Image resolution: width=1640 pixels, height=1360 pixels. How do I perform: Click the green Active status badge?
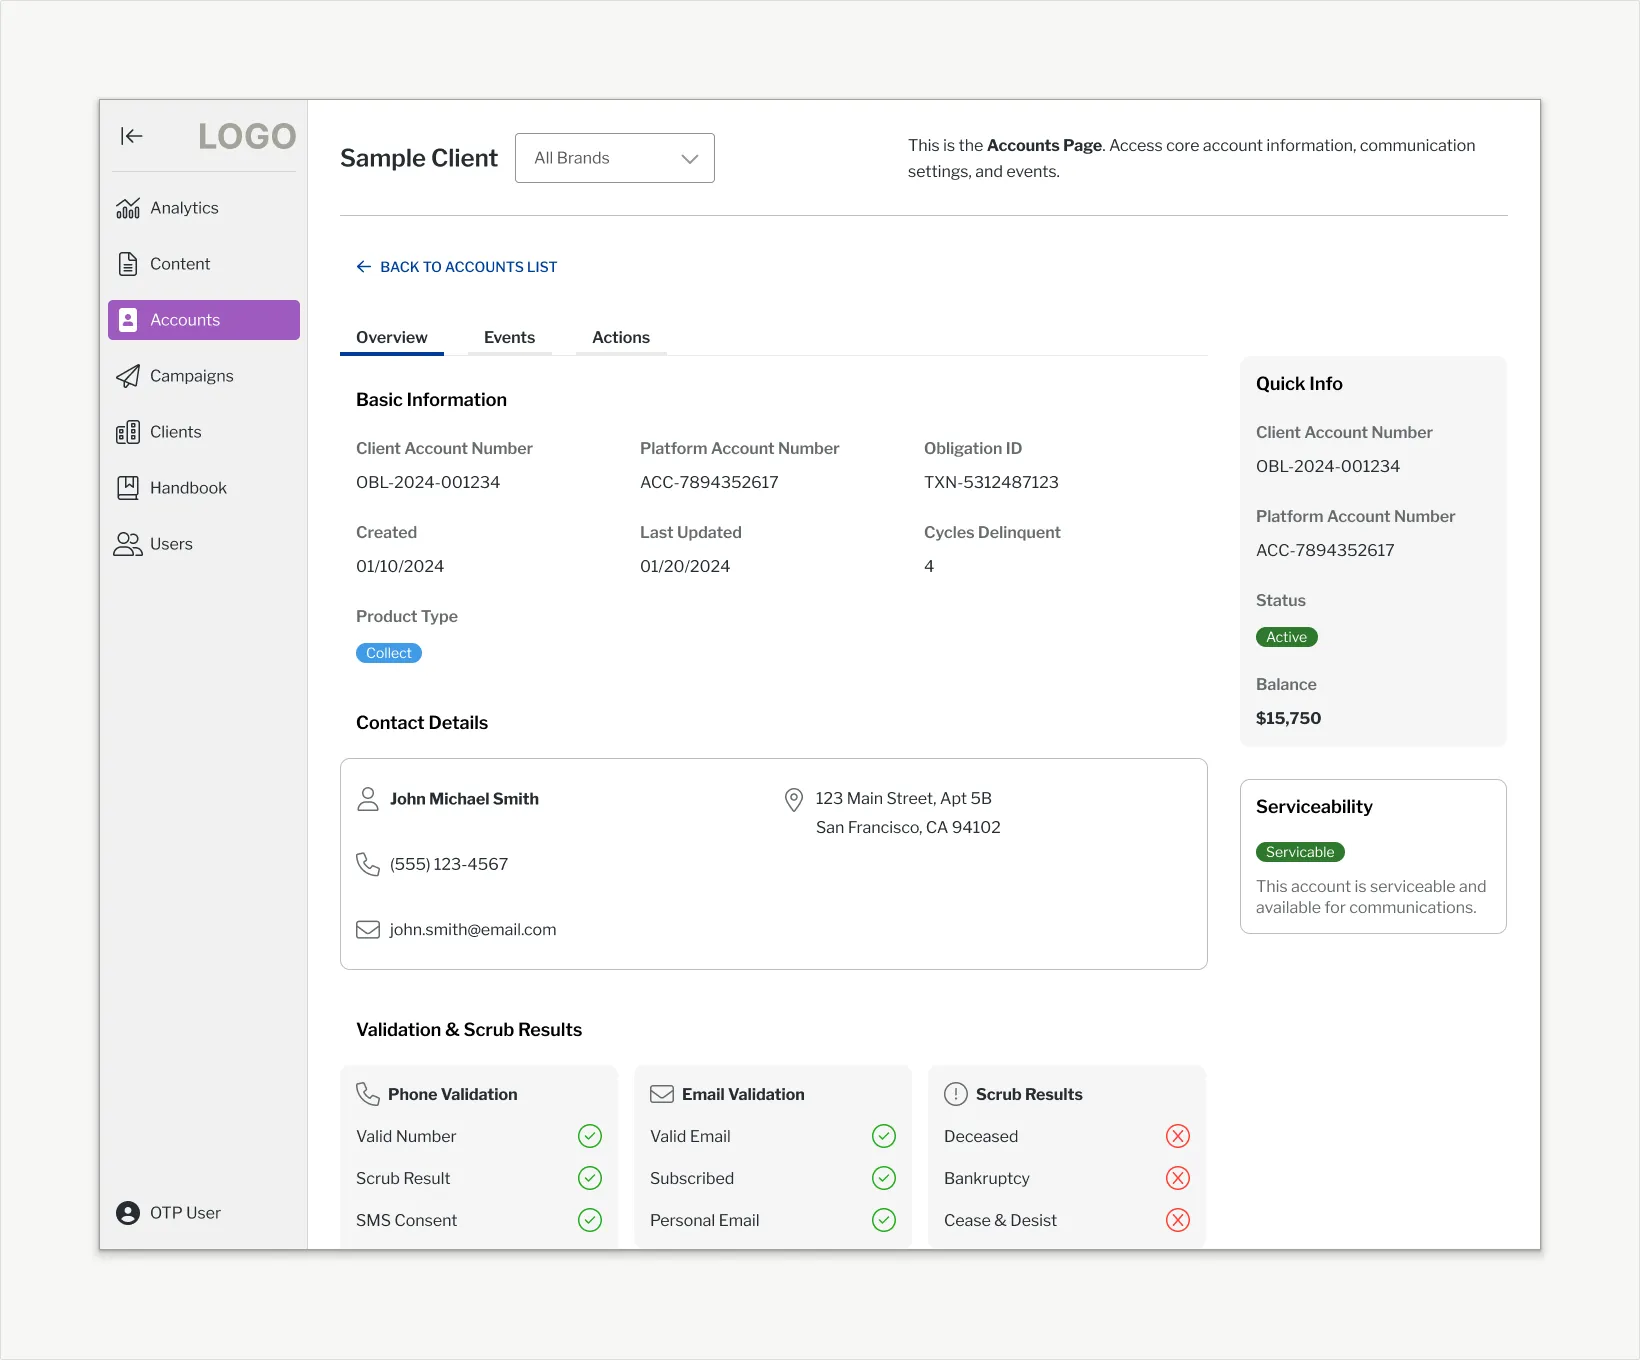click(x=1287, y=637)
